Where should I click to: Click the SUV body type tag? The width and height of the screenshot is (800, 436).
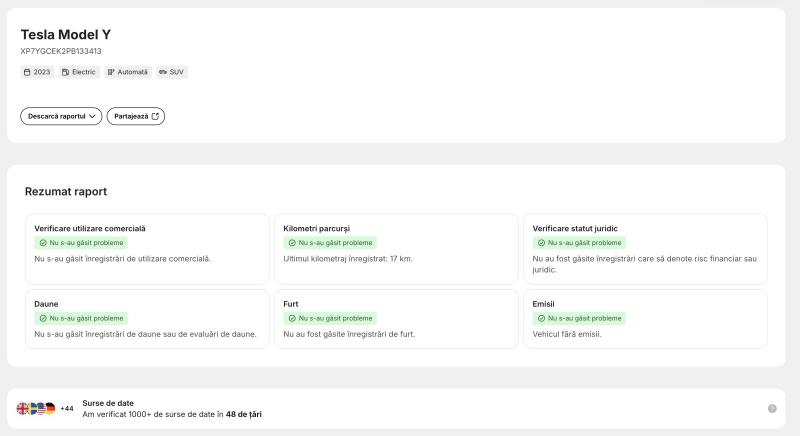(171, 72)
